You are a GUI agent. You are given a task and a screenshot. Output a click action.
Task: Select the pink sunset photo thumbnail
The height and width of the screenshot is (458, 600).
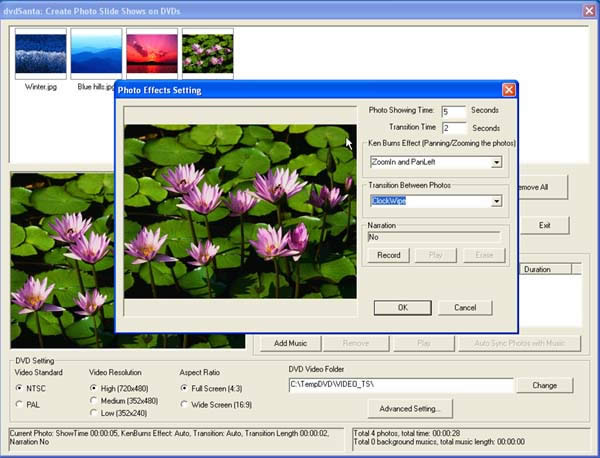pos(152,54)
